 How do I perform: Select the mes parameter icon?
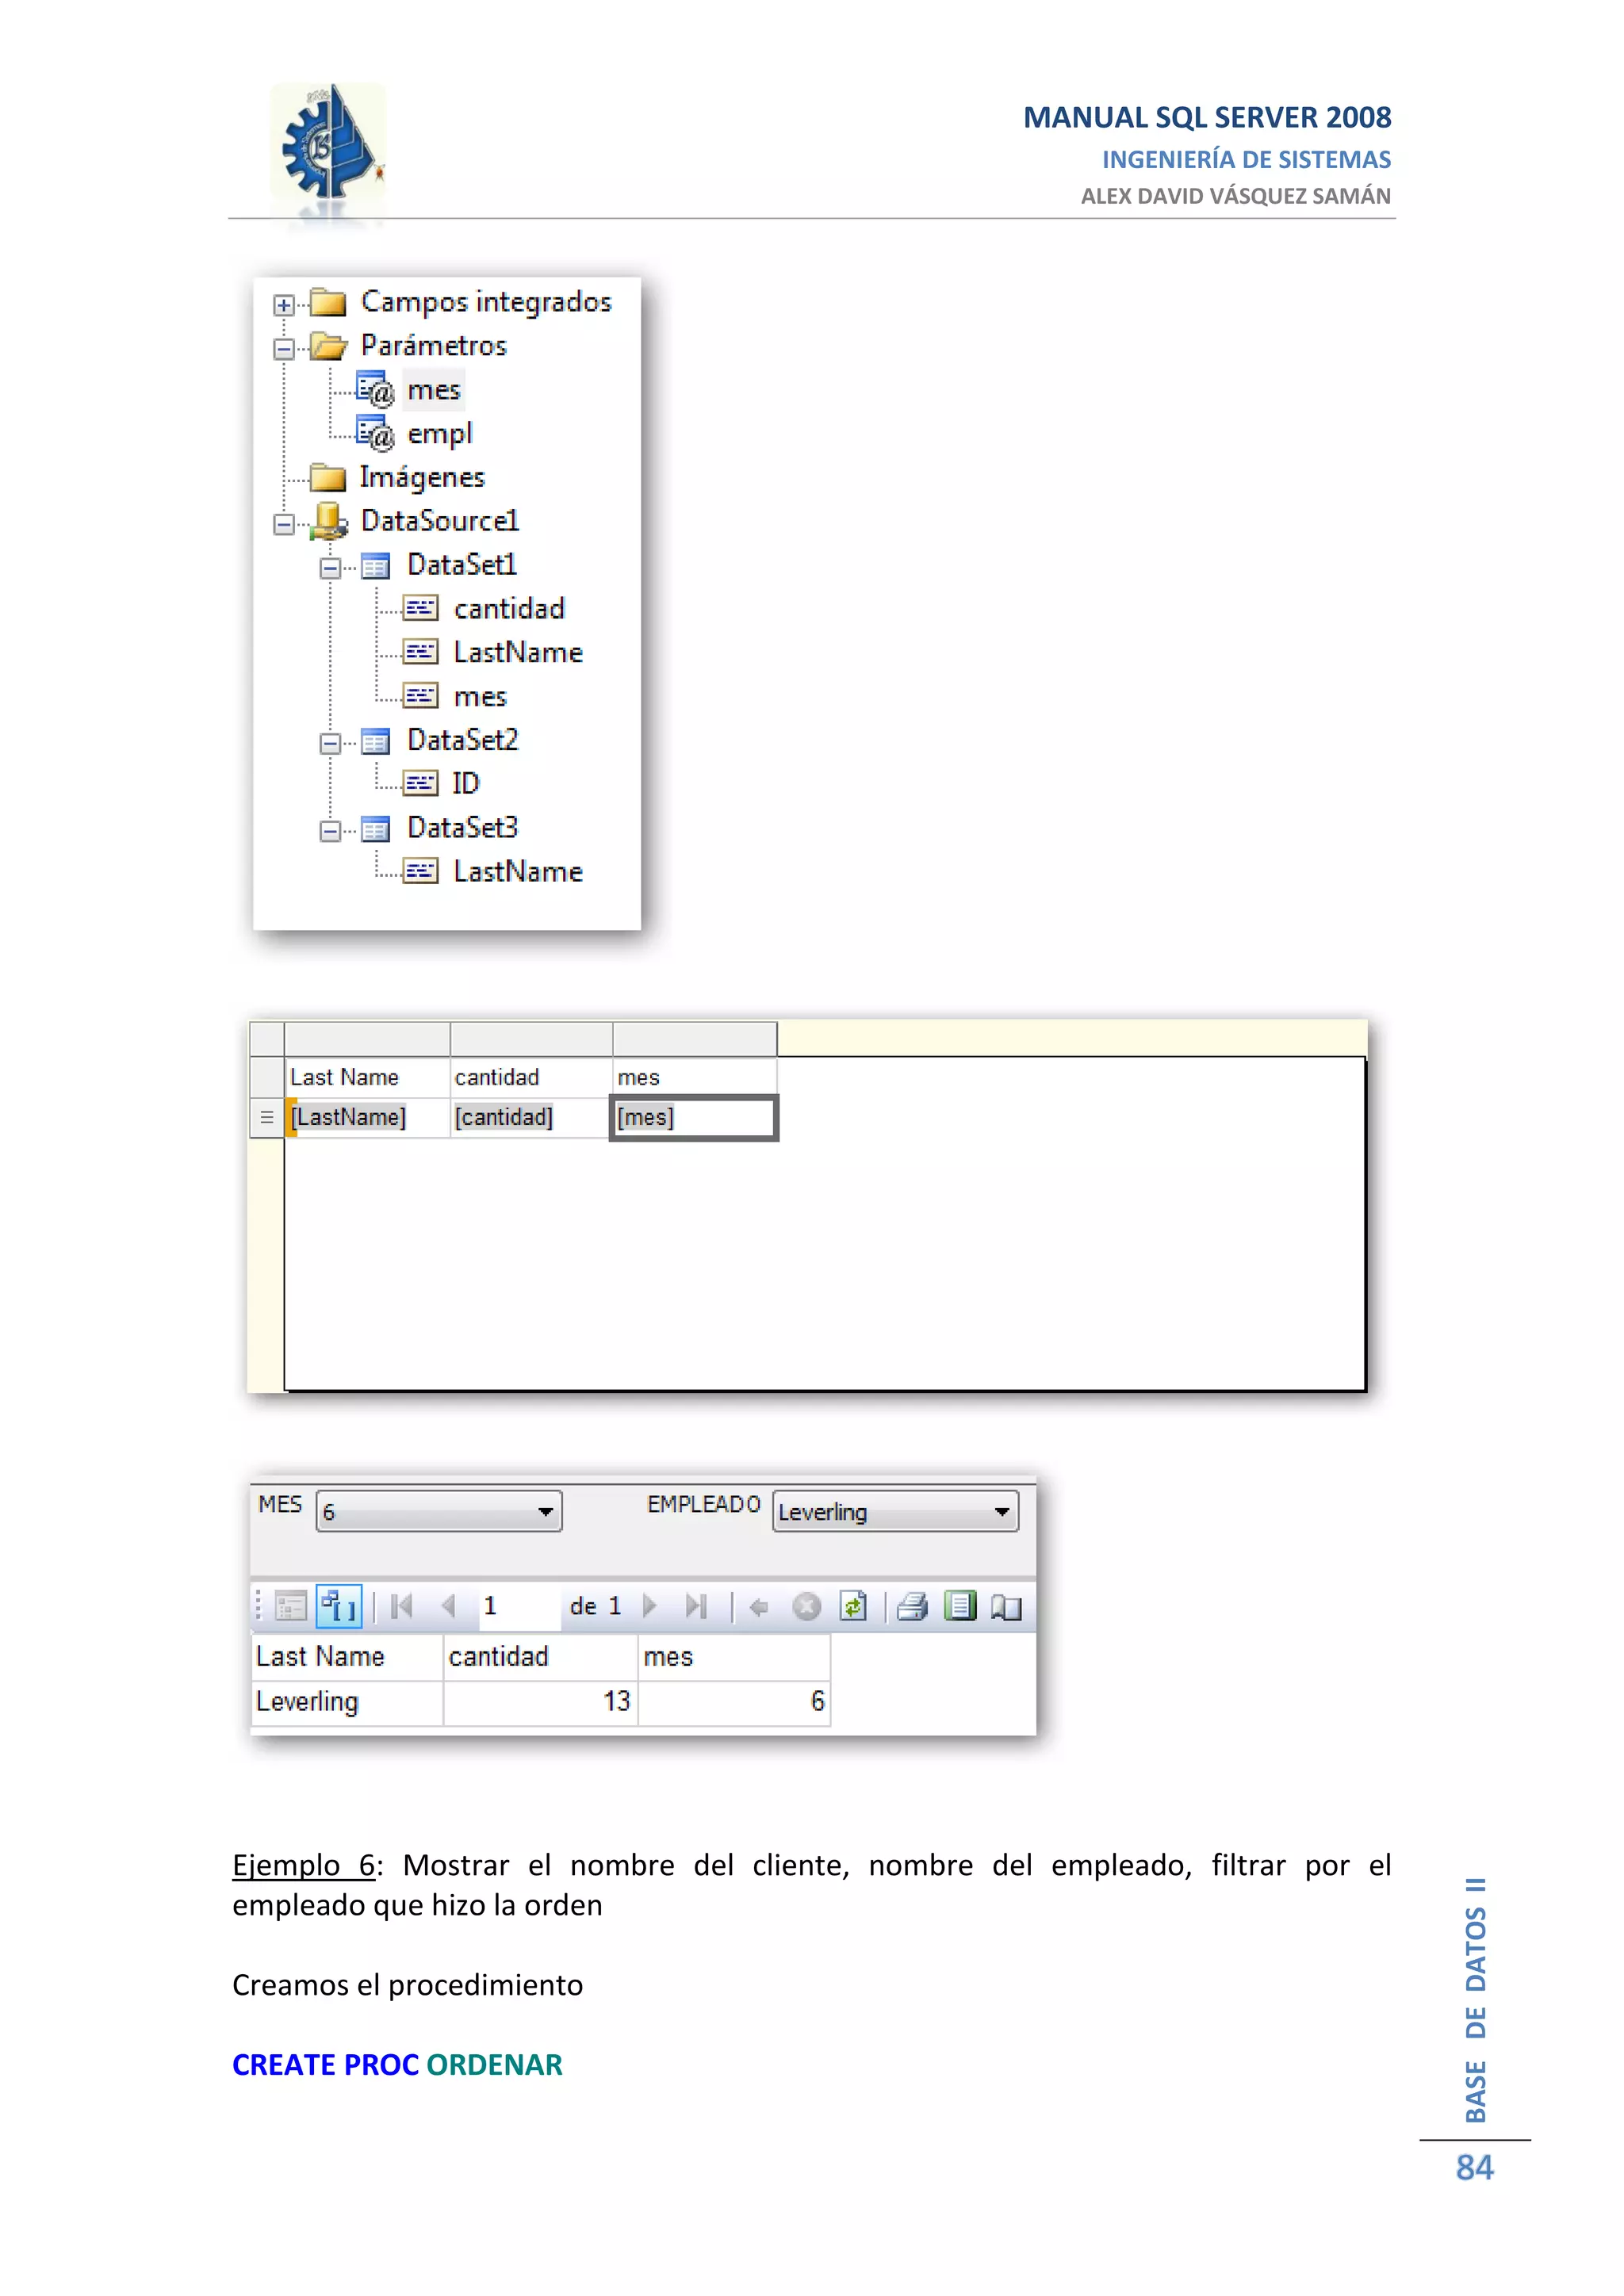click(375, 389)
